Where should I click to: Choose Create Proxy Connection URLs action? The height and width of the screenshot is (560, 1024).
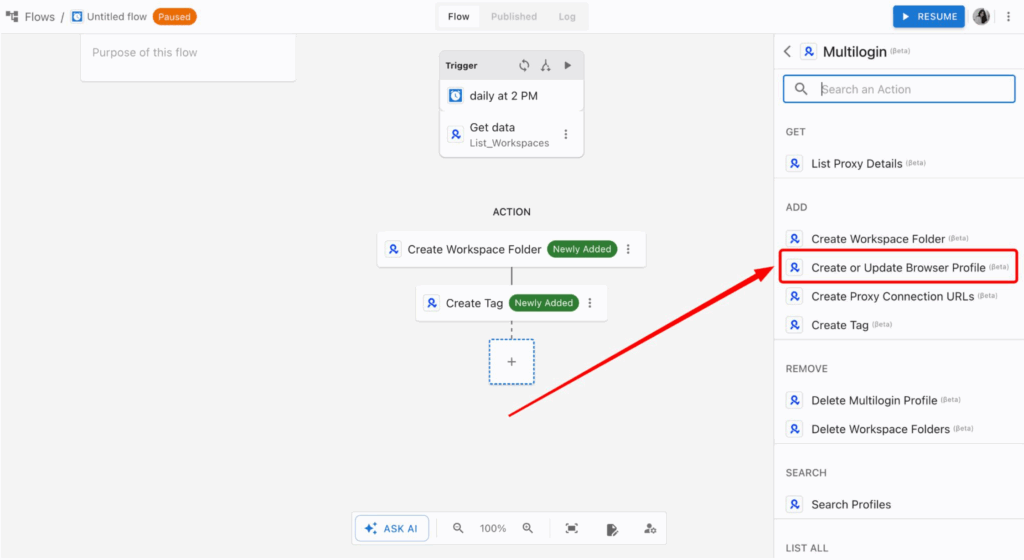(899, 296)
